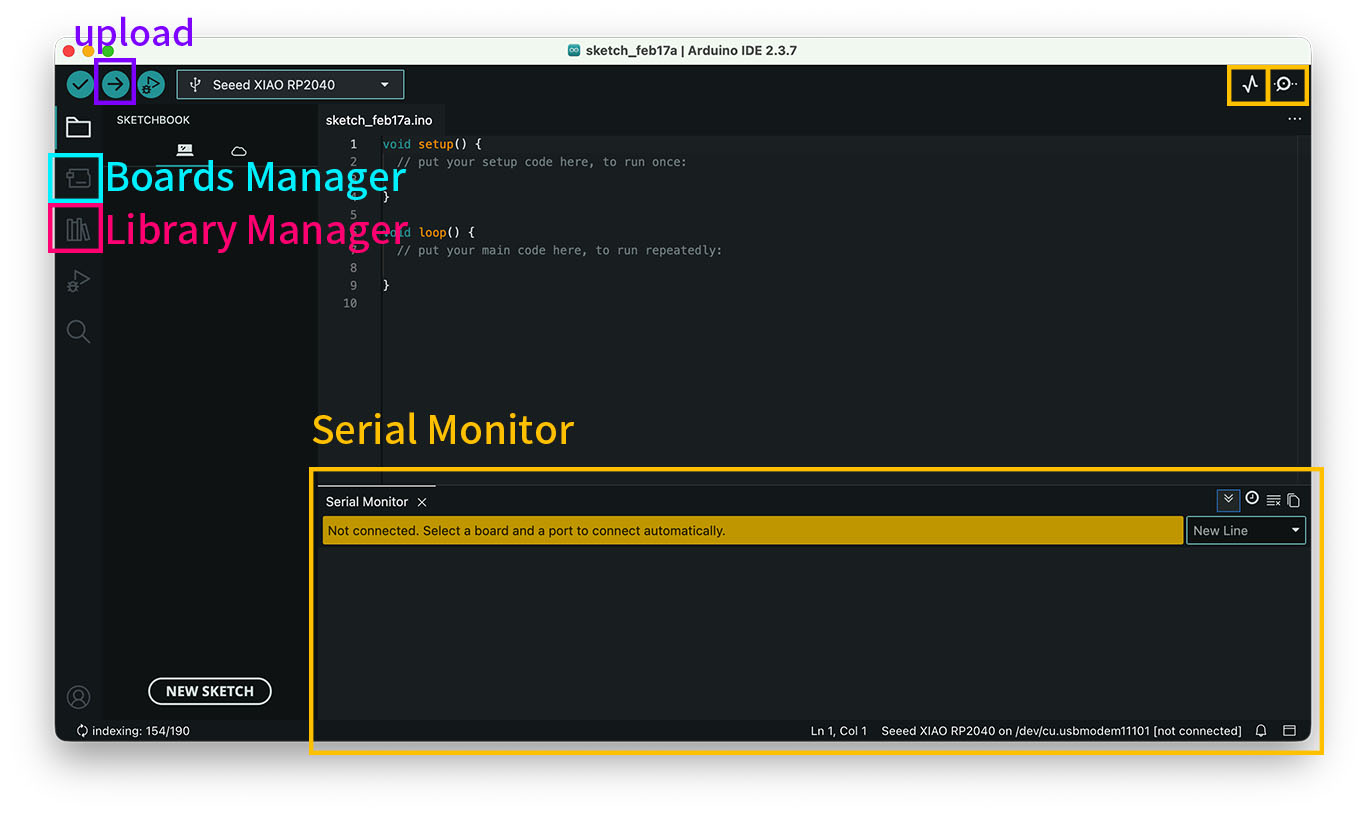Screen dimensions: 1366x814
Task: Start debugging with the toolbar Debug button
Action: 151,85
